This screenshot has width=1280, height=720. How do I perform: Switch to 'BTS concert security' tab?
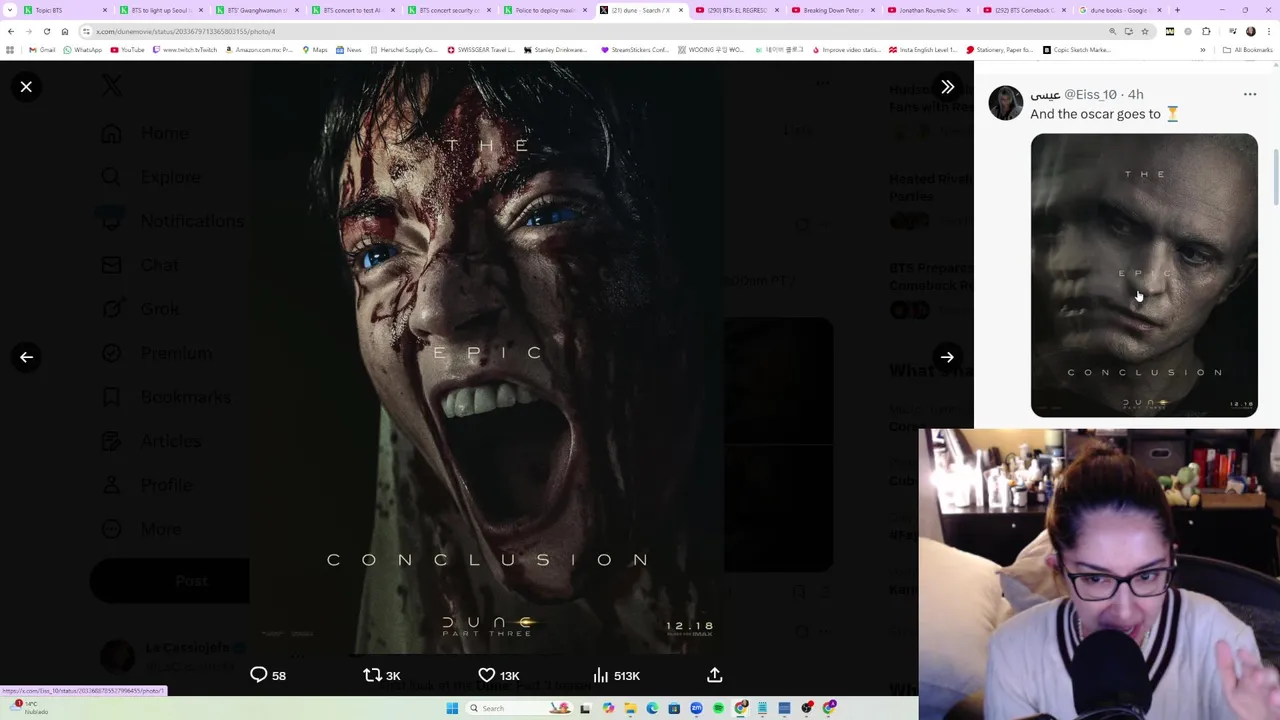(x=448, y=10)
